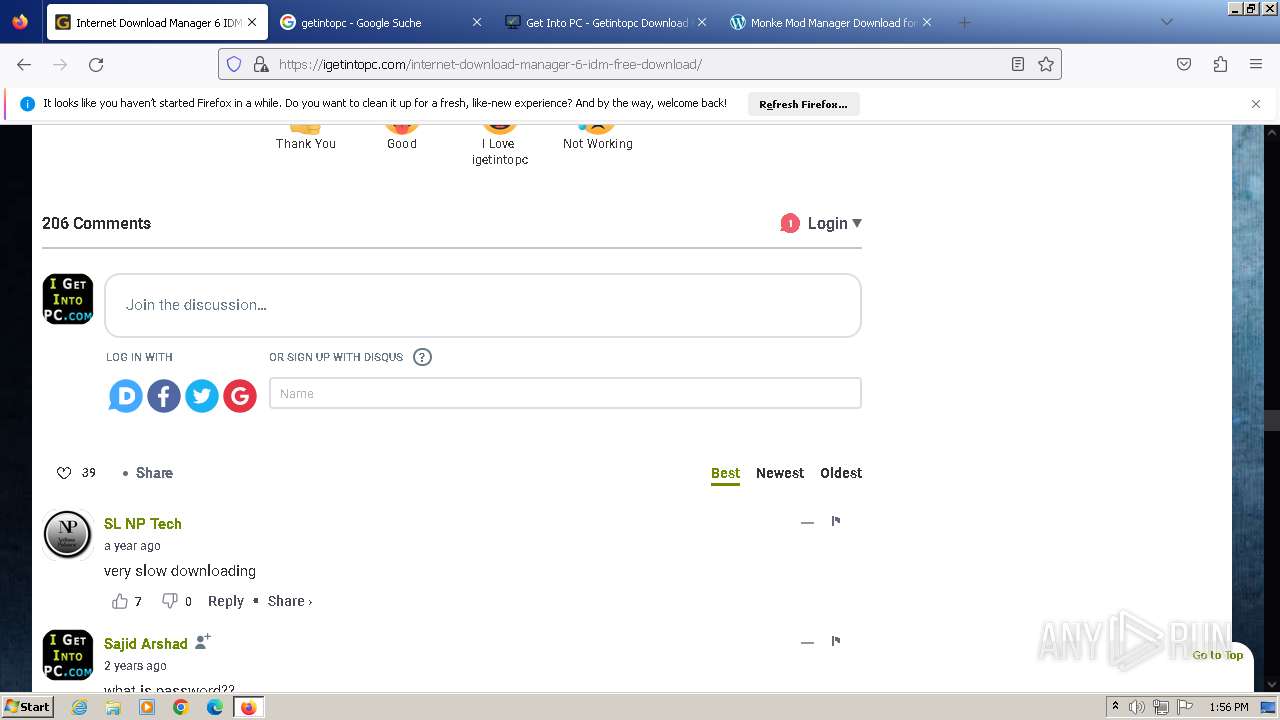Click the heart icon to recommend the discussion

[64, 473]
